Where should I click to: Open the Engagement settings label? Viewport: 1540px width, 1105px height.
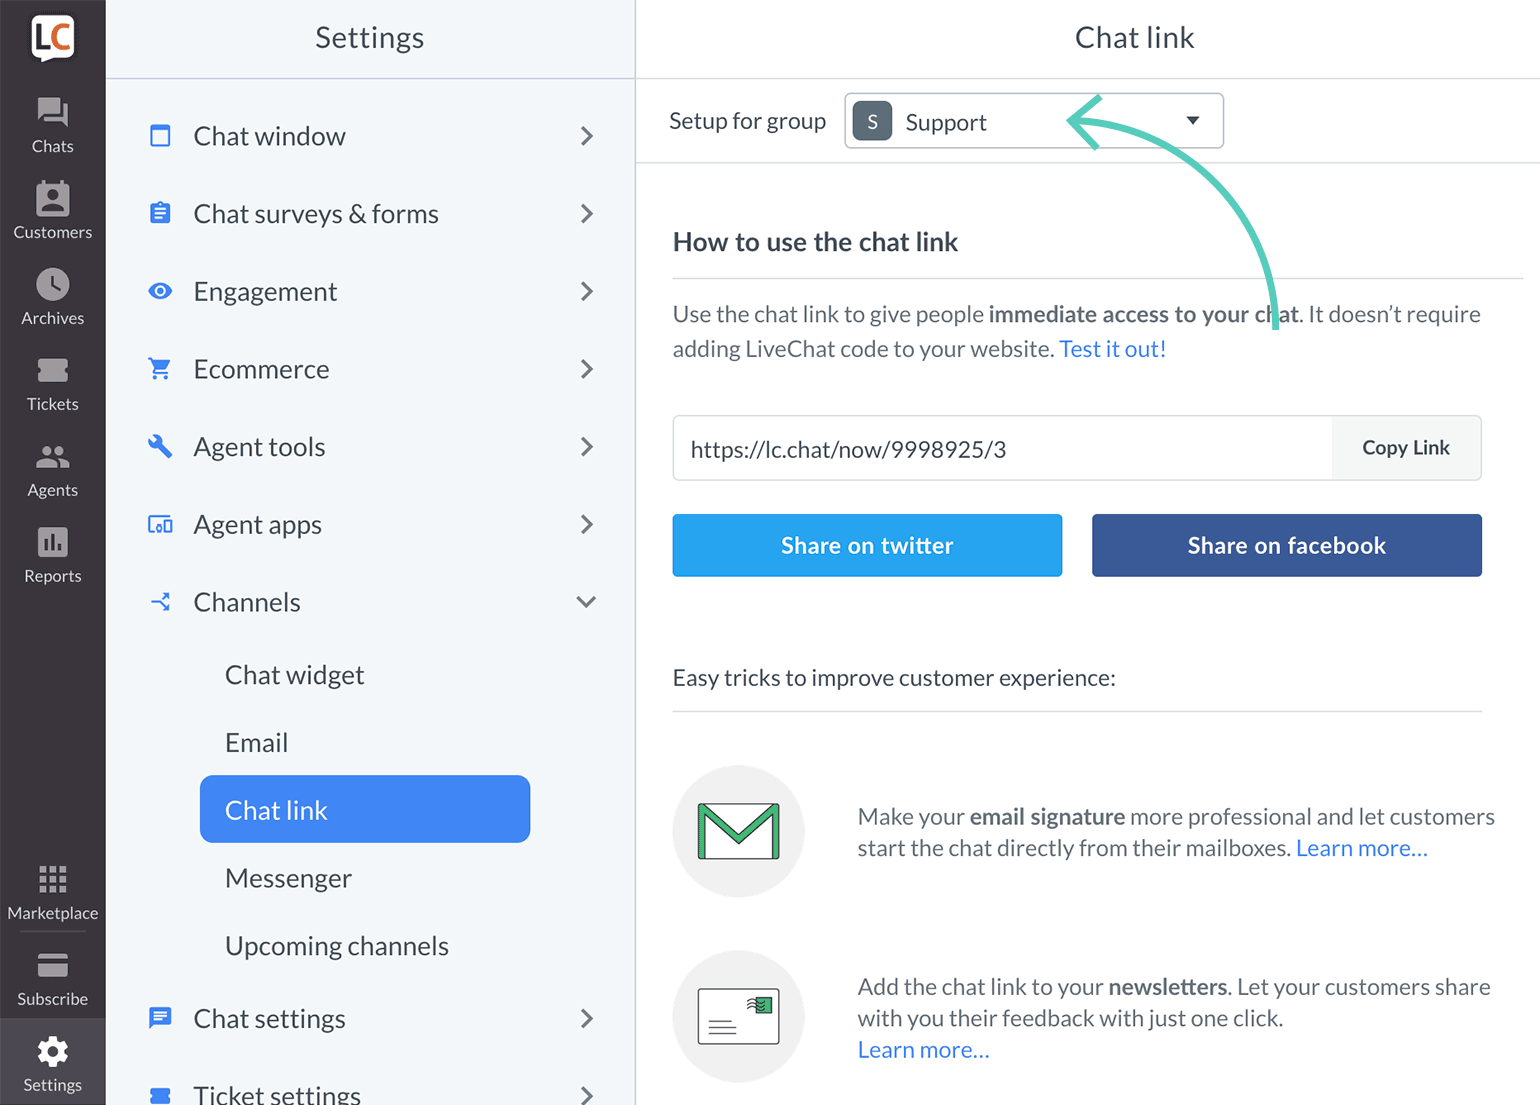(x=265, y=291)
